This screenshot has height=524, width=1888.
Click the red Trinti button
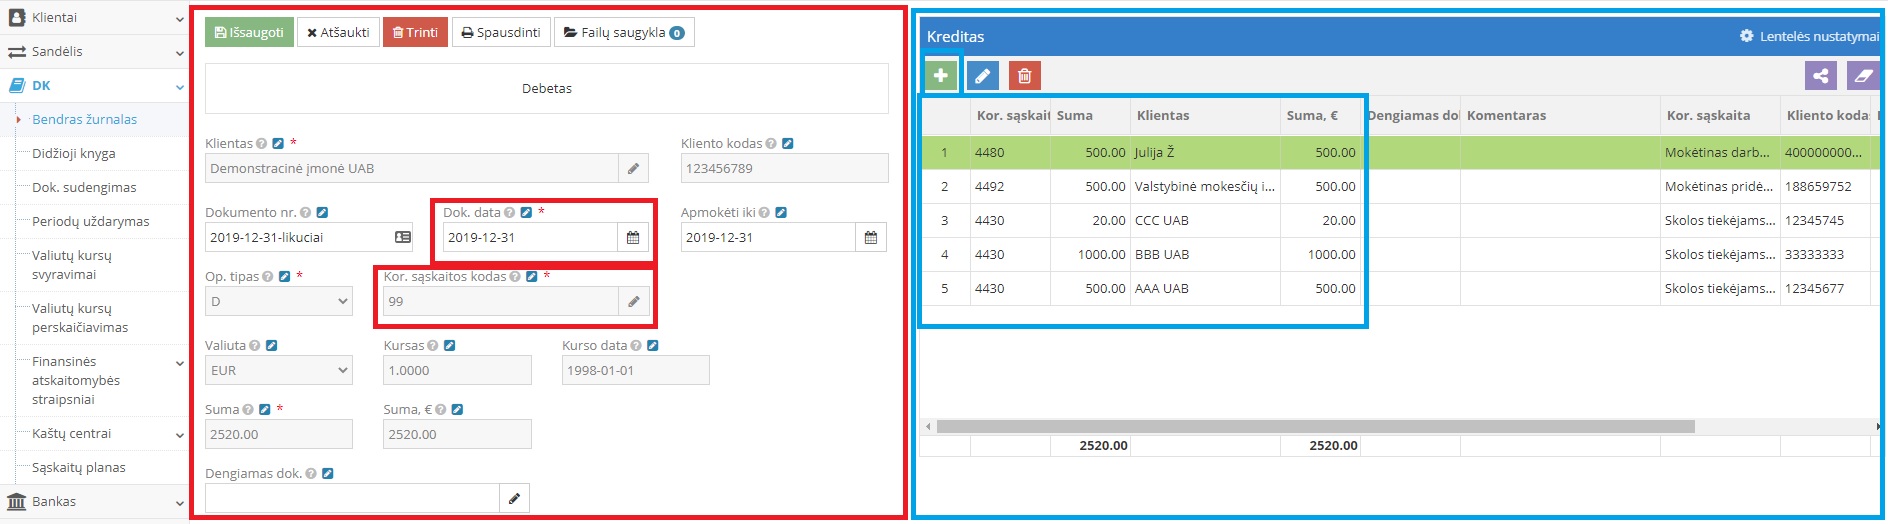415,32
